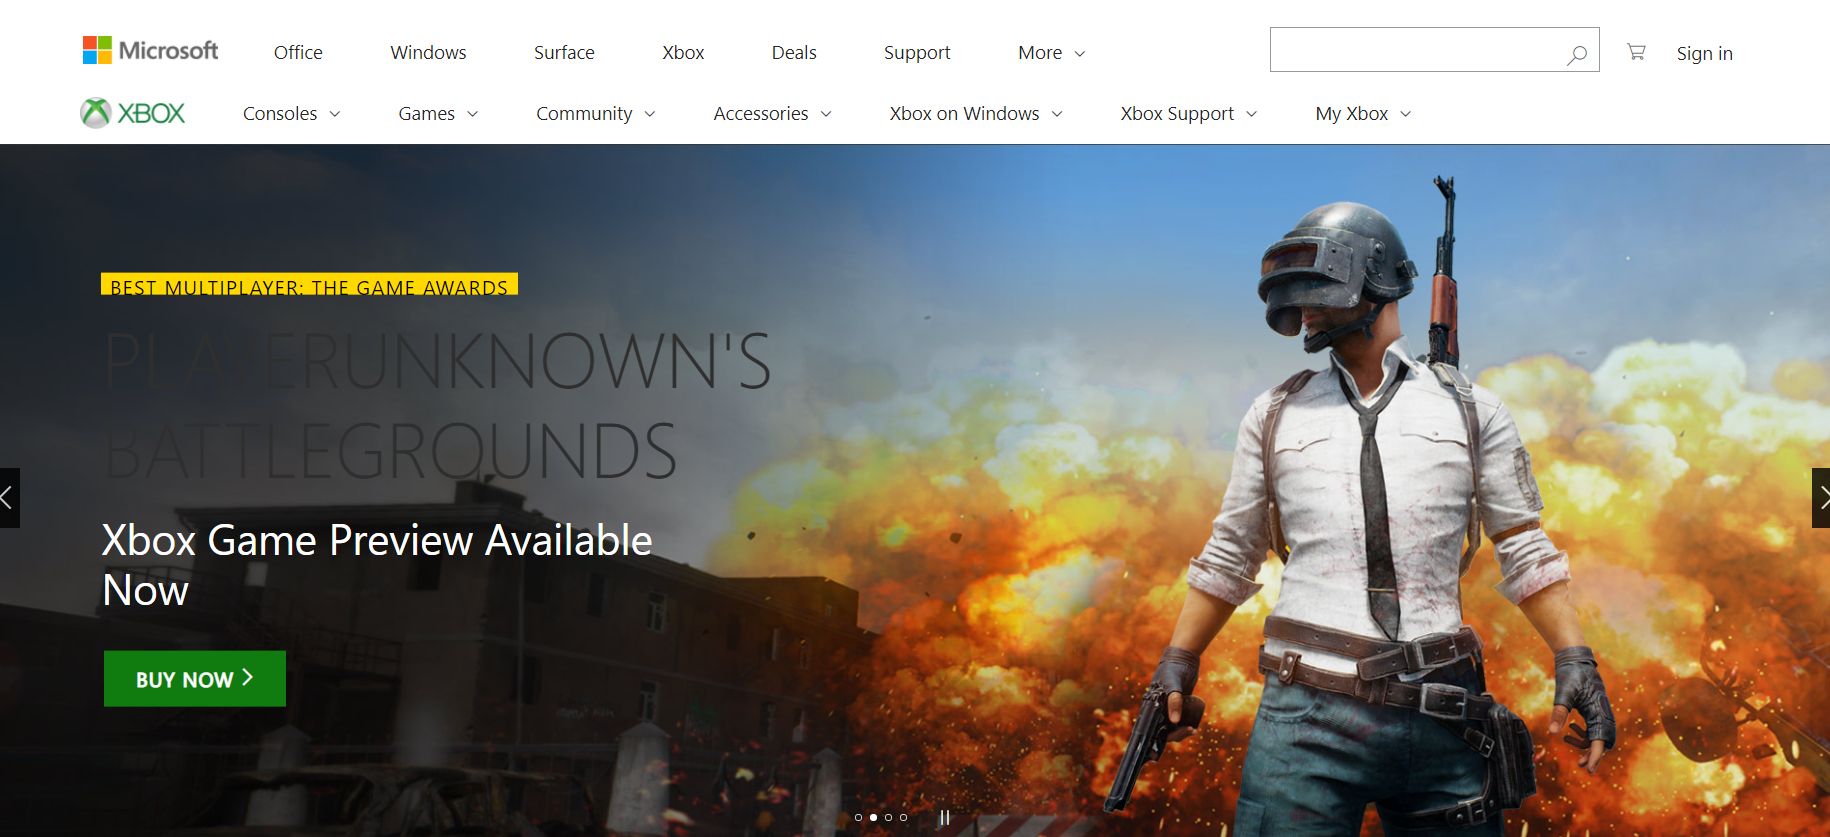Click Xbox in the Microsoft navigation bar
Image resolution: width=1830 pixels, height=837 pixels.
(683, 53)
